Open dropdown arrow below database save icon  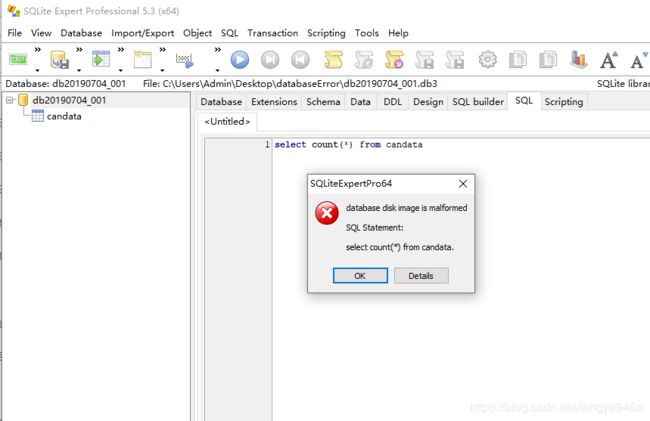click(x=79, y=70)
